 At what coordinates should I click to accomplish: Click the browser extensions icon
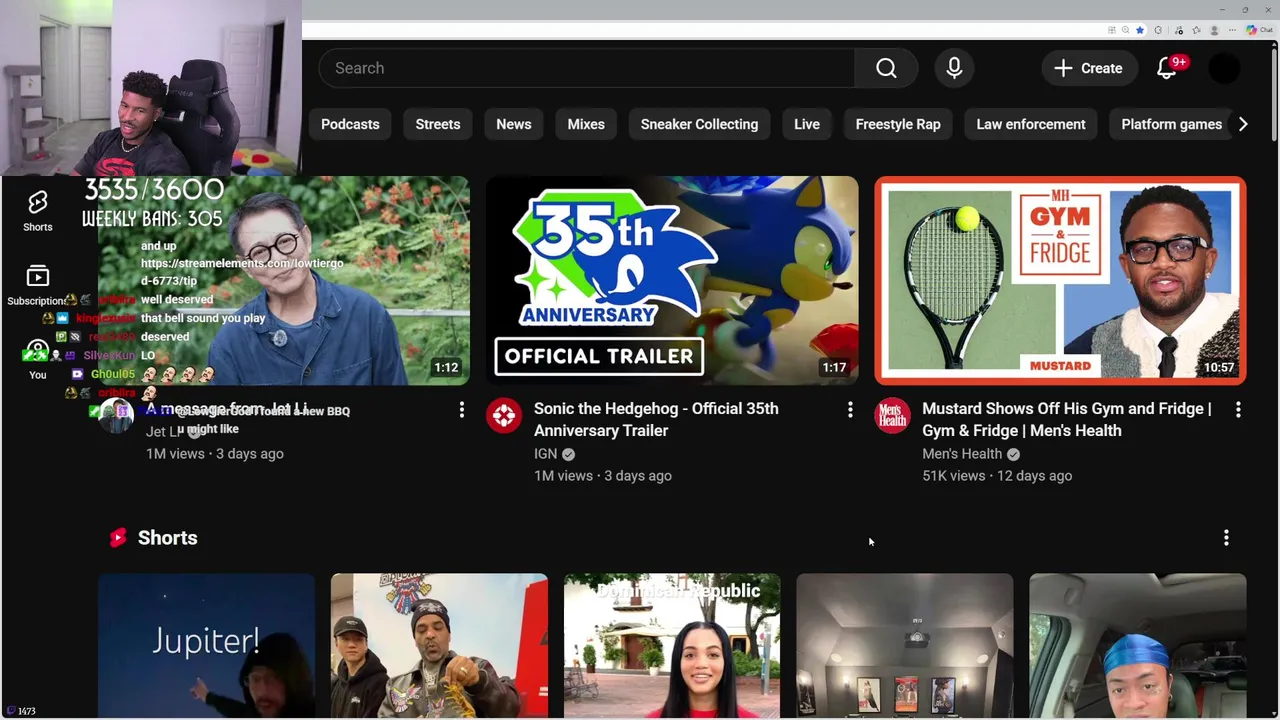pos(1158,30)
